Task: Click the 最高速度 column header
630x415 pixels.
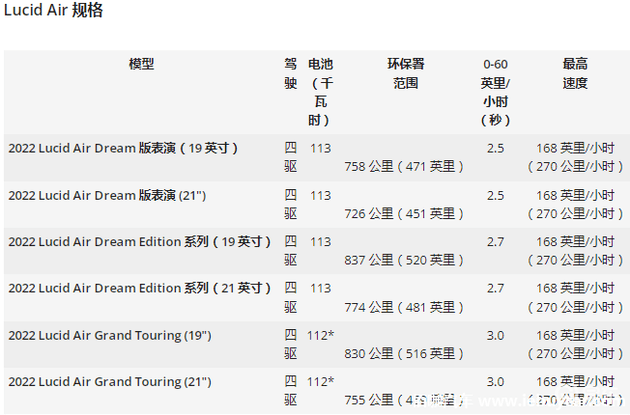Action: click(575, 74)
